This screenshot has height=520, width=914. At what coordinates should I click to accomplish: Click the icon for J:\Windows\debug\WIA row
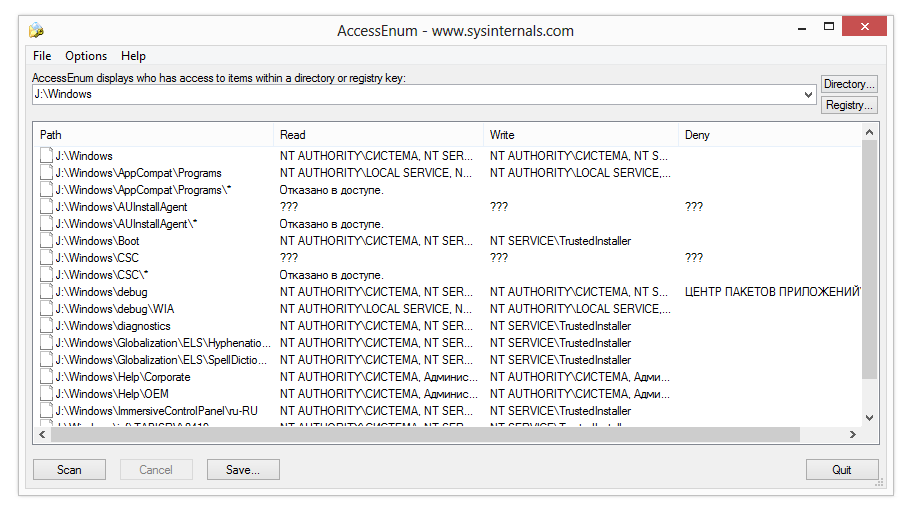46,309
